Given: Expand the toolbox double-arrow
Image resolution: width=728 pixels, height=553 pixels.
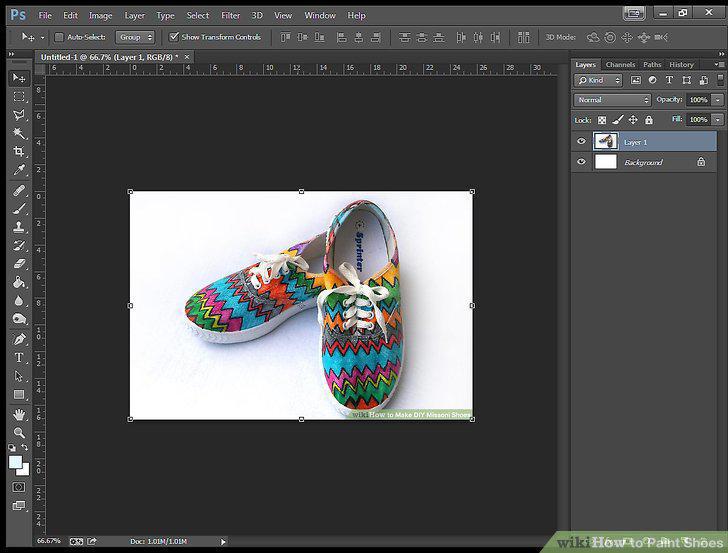Looking at the screenshot, I should tap(11, 54).
